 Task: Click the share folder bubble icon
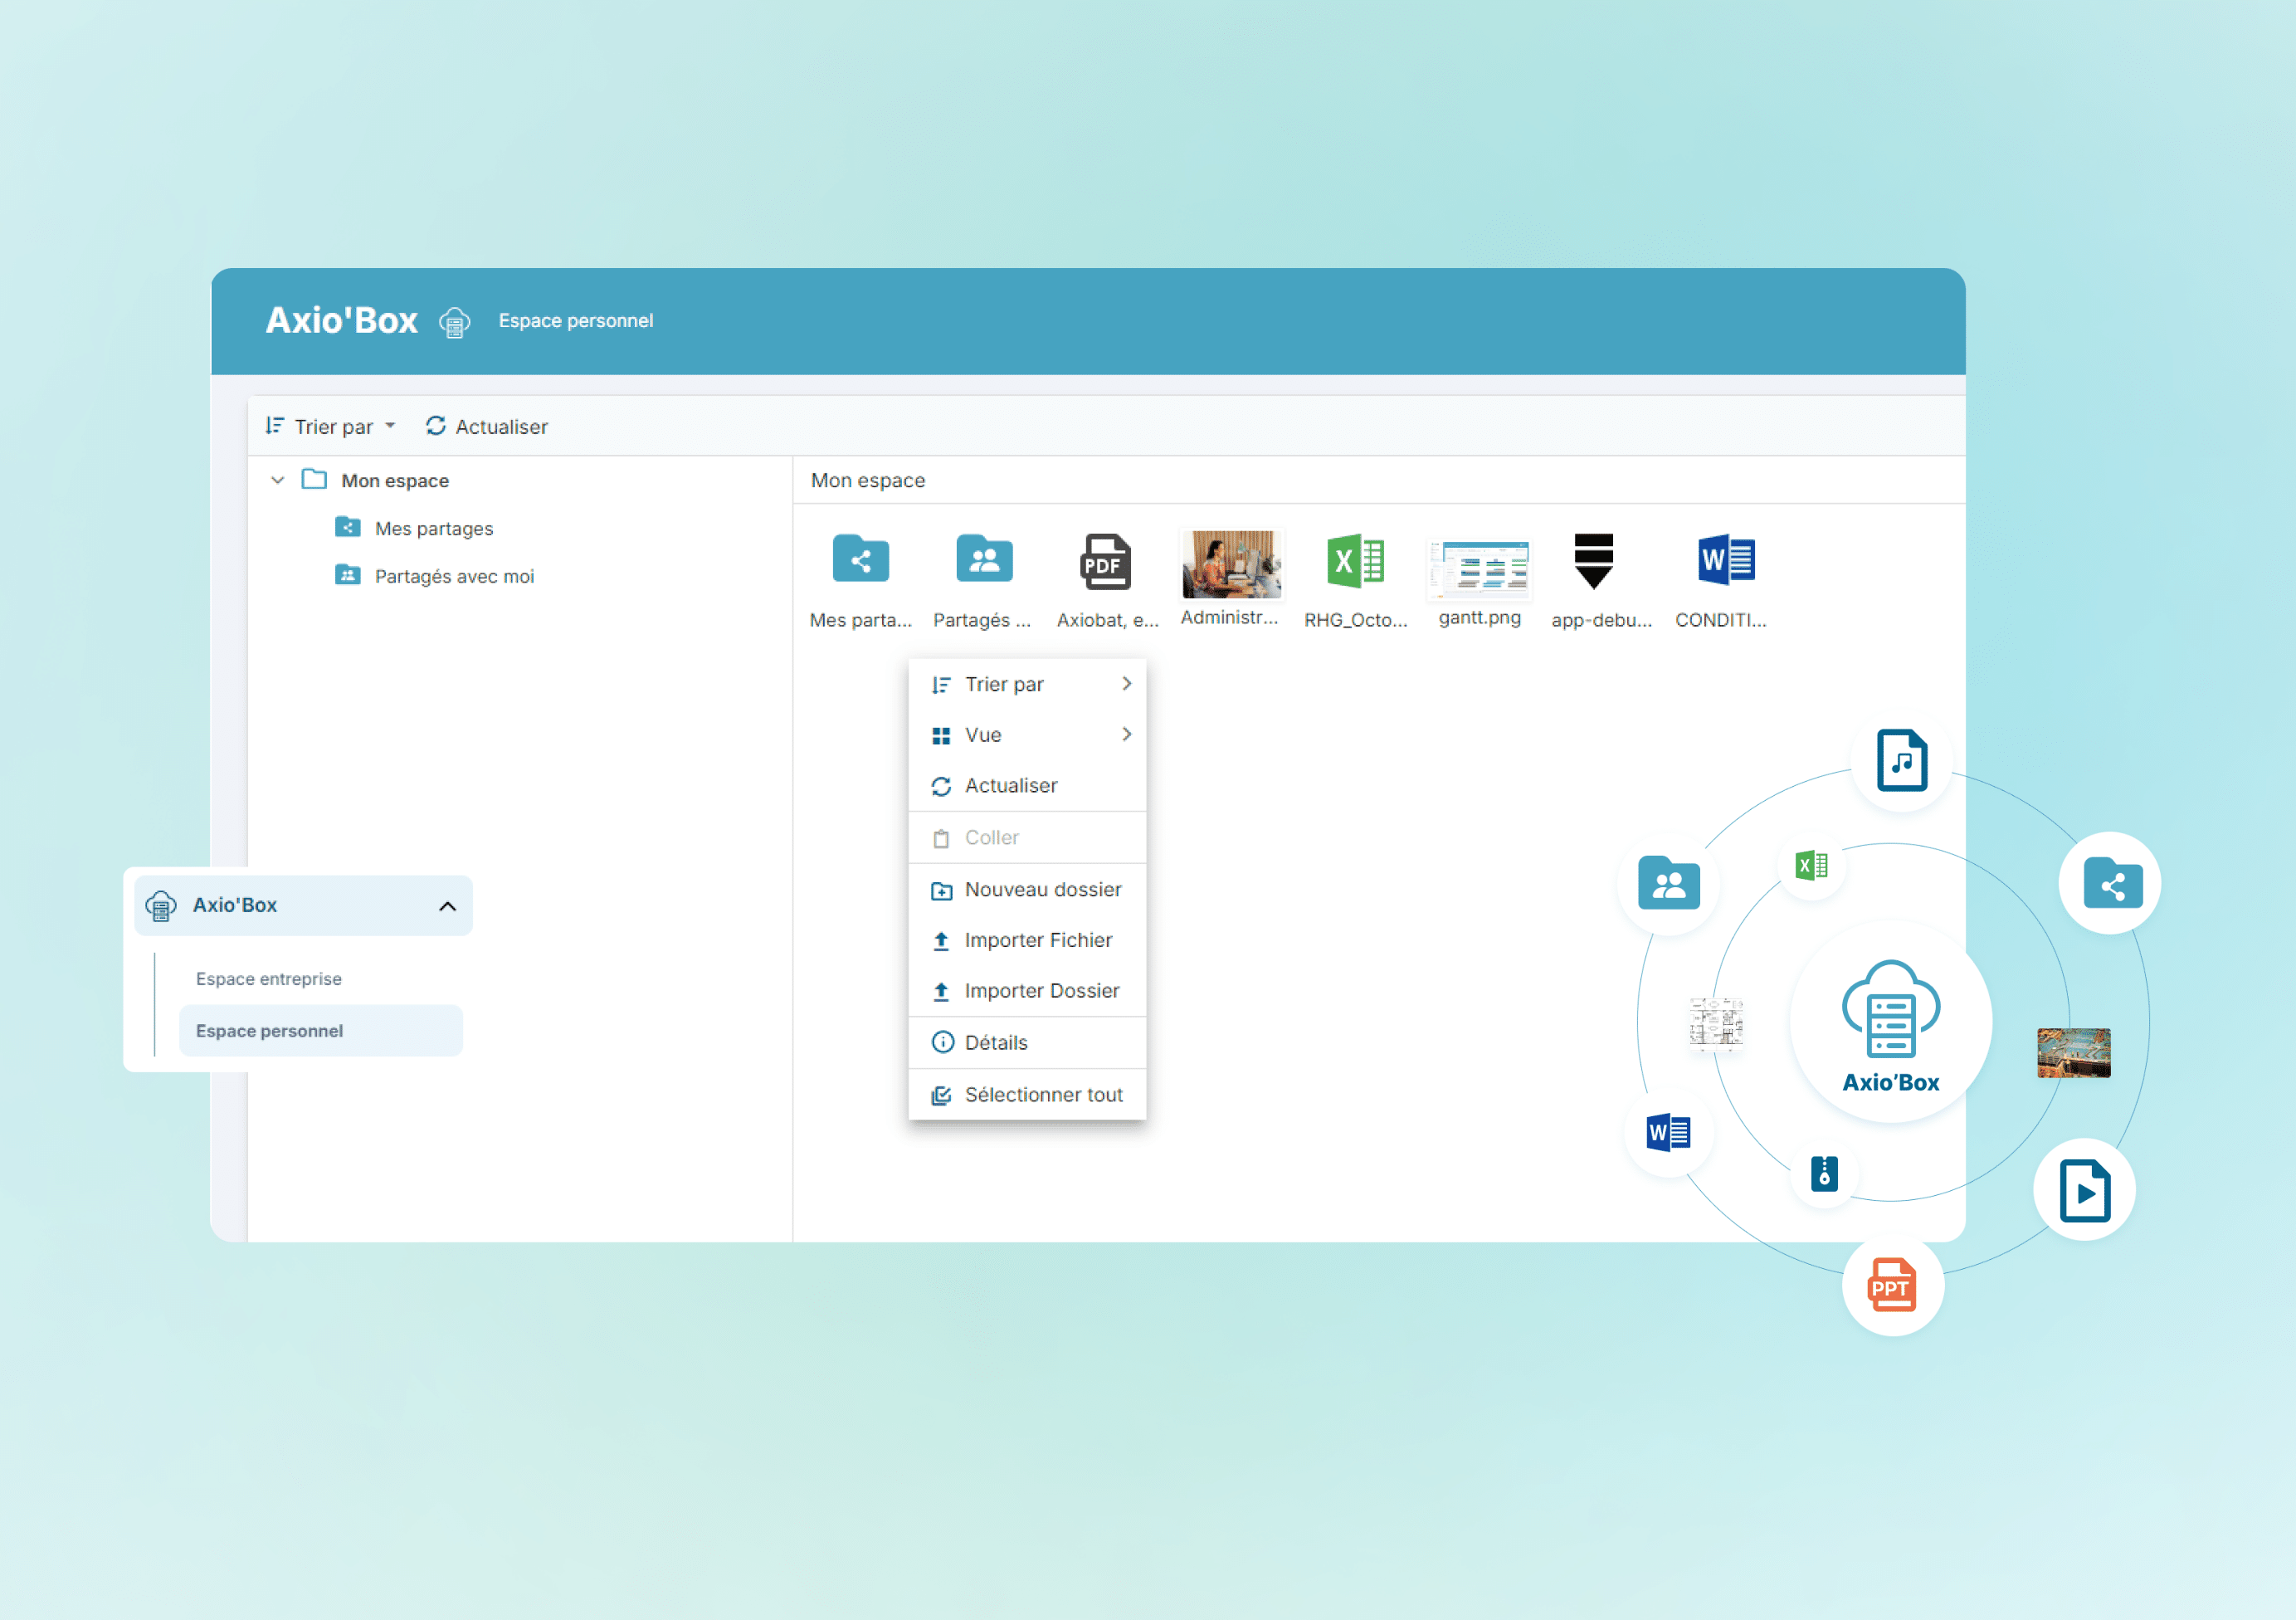(x=2112, y=884)
